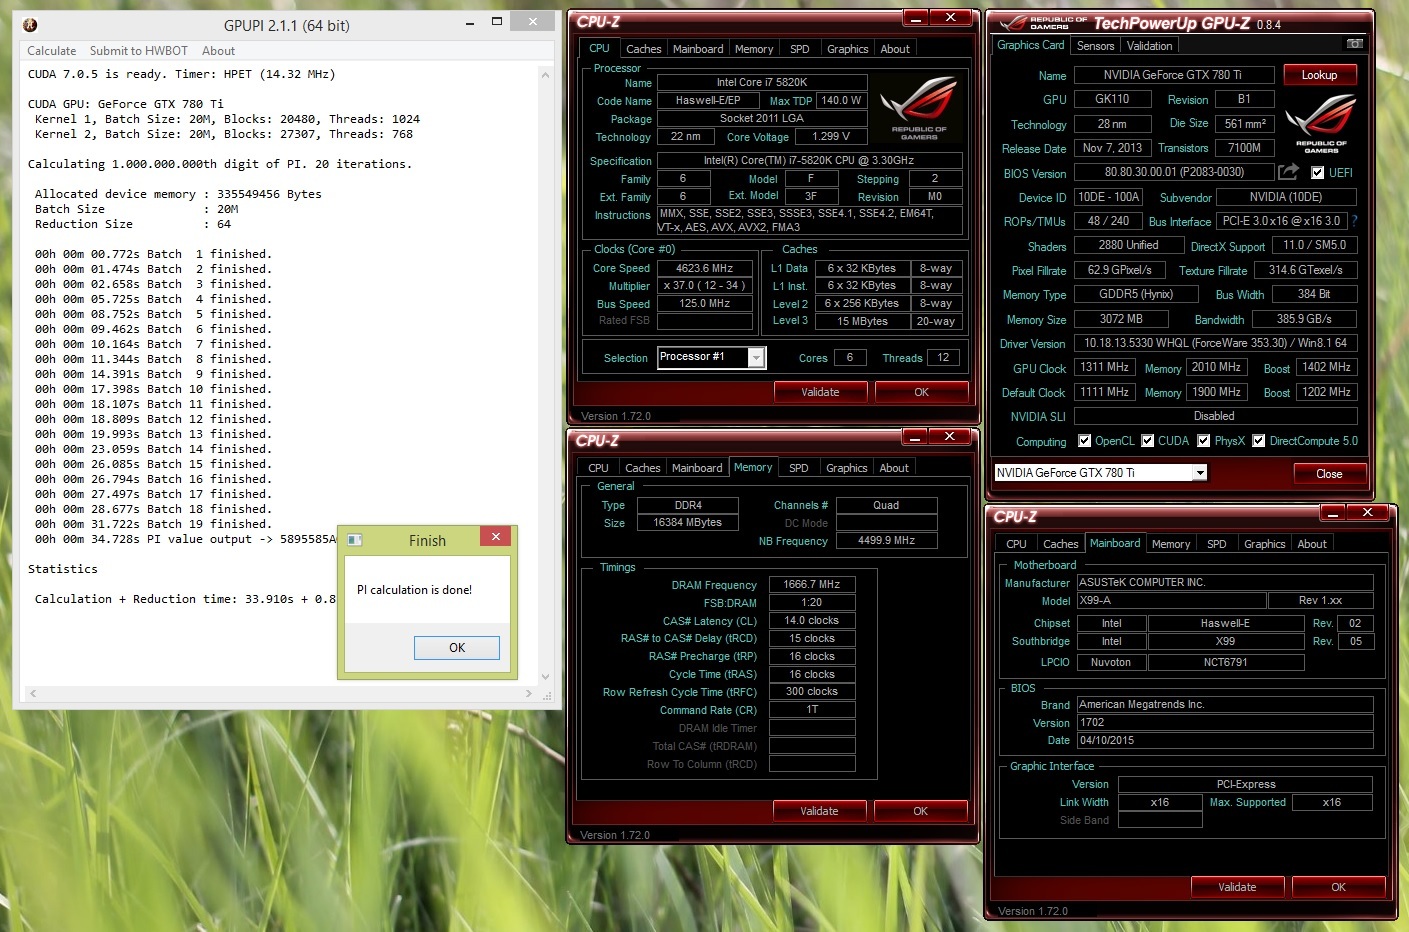Click the GPU Clock value 1311 MHz
Viewport: 1409px width, 932px height.
pos(1104,367)
